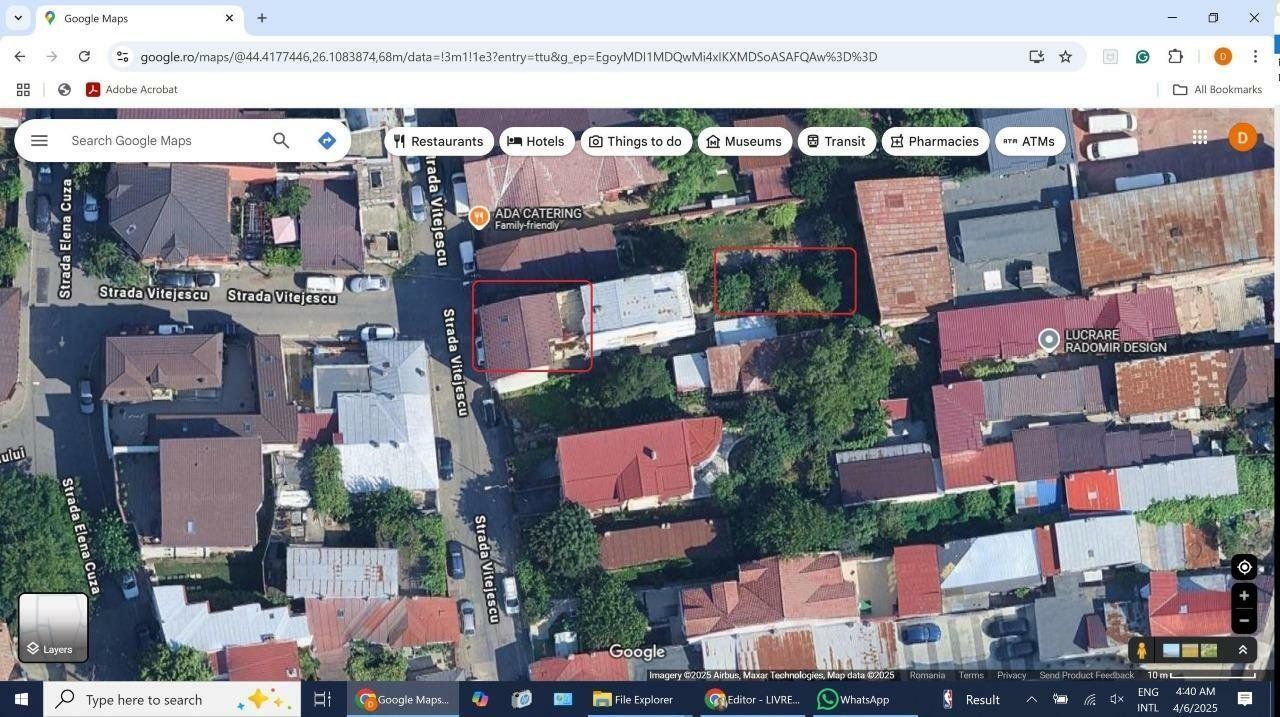Select the middle imagery thumbnail
1280x717 pixels.
(x=1192, y=650)
